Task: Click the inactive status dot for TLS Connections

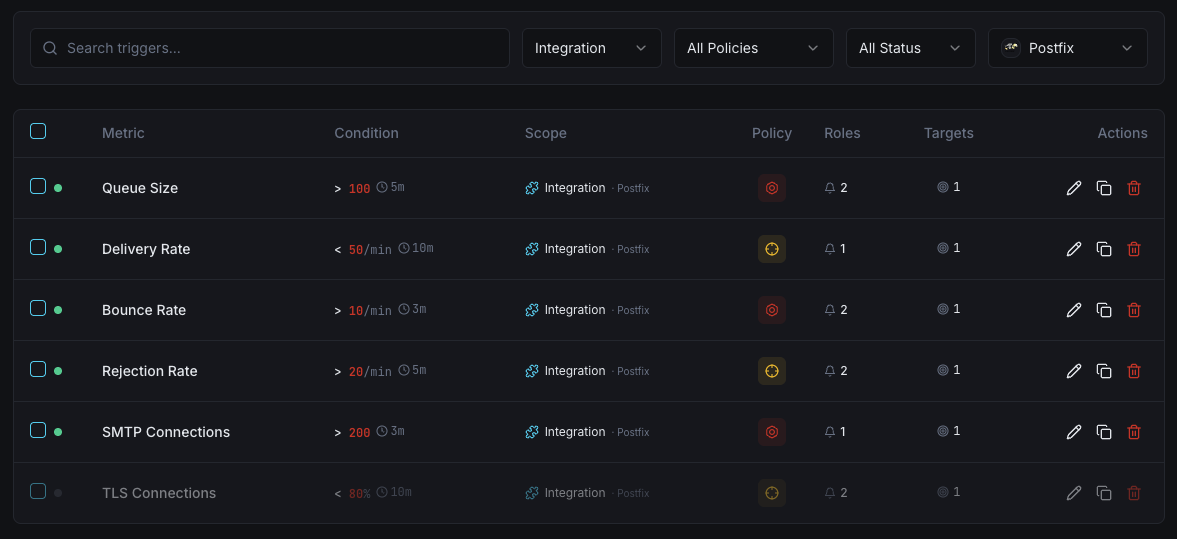Action: click(58, 492)
